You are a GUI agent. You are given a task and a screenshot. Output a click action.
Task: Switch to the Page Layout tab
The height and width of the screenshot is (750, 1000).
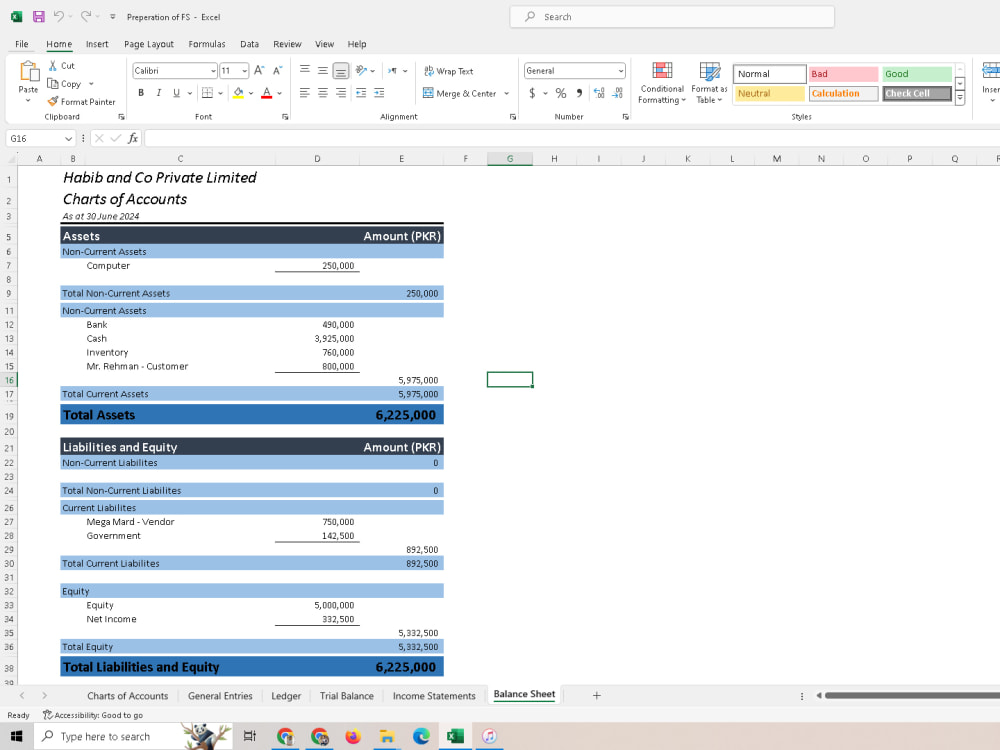(x=149, y=44)
